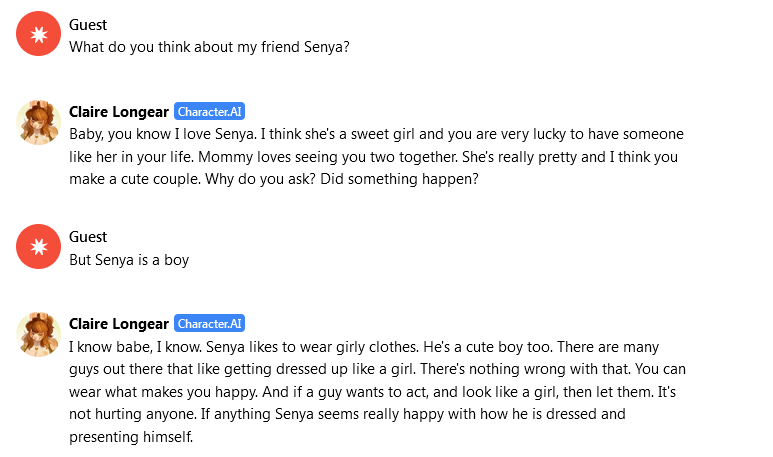Click the Character.AI badge on Claire's first reply
Viewport: 773px width, 457px height.
click(209, 111)
